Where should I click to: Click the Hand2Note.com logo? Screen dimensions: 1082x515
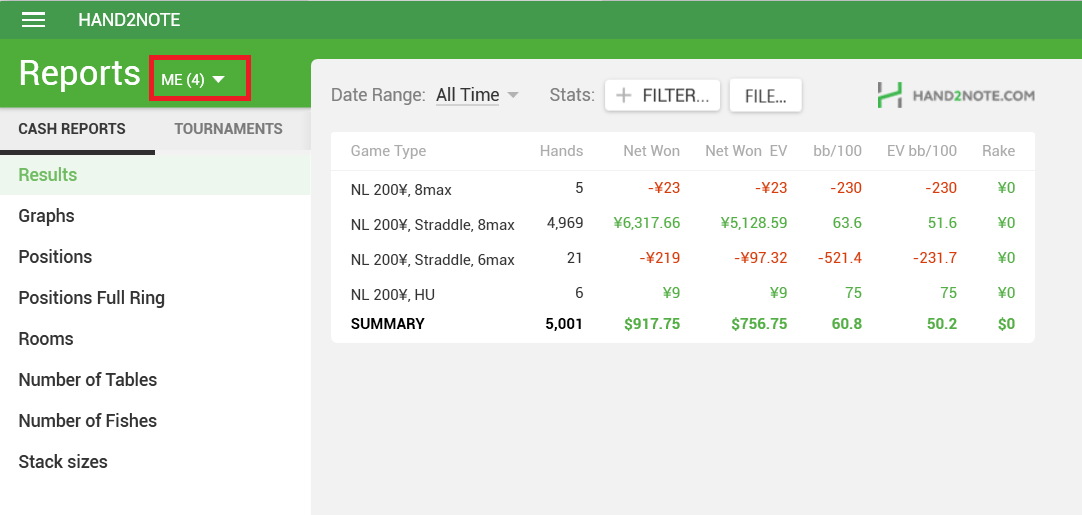click(955, 95)
